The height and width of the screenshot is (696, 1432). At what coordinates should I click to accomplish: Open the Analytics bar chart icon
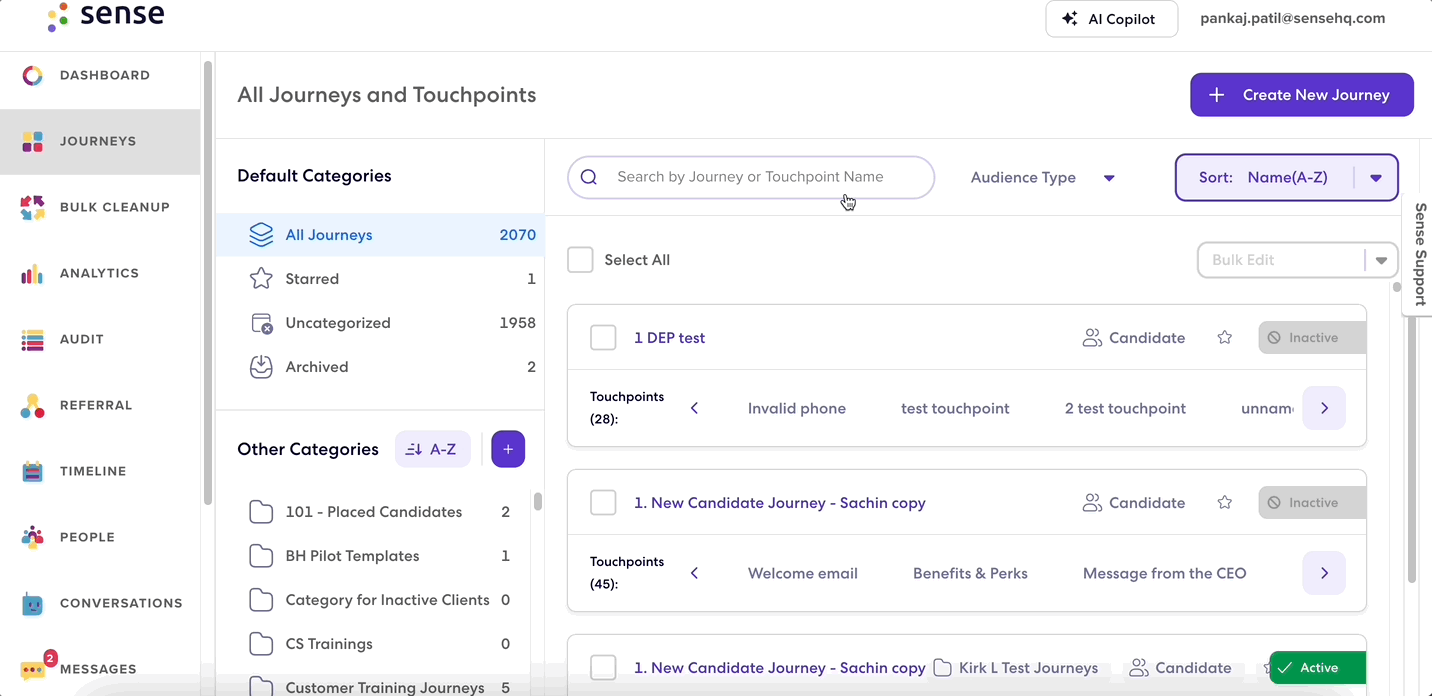[33, 273]
